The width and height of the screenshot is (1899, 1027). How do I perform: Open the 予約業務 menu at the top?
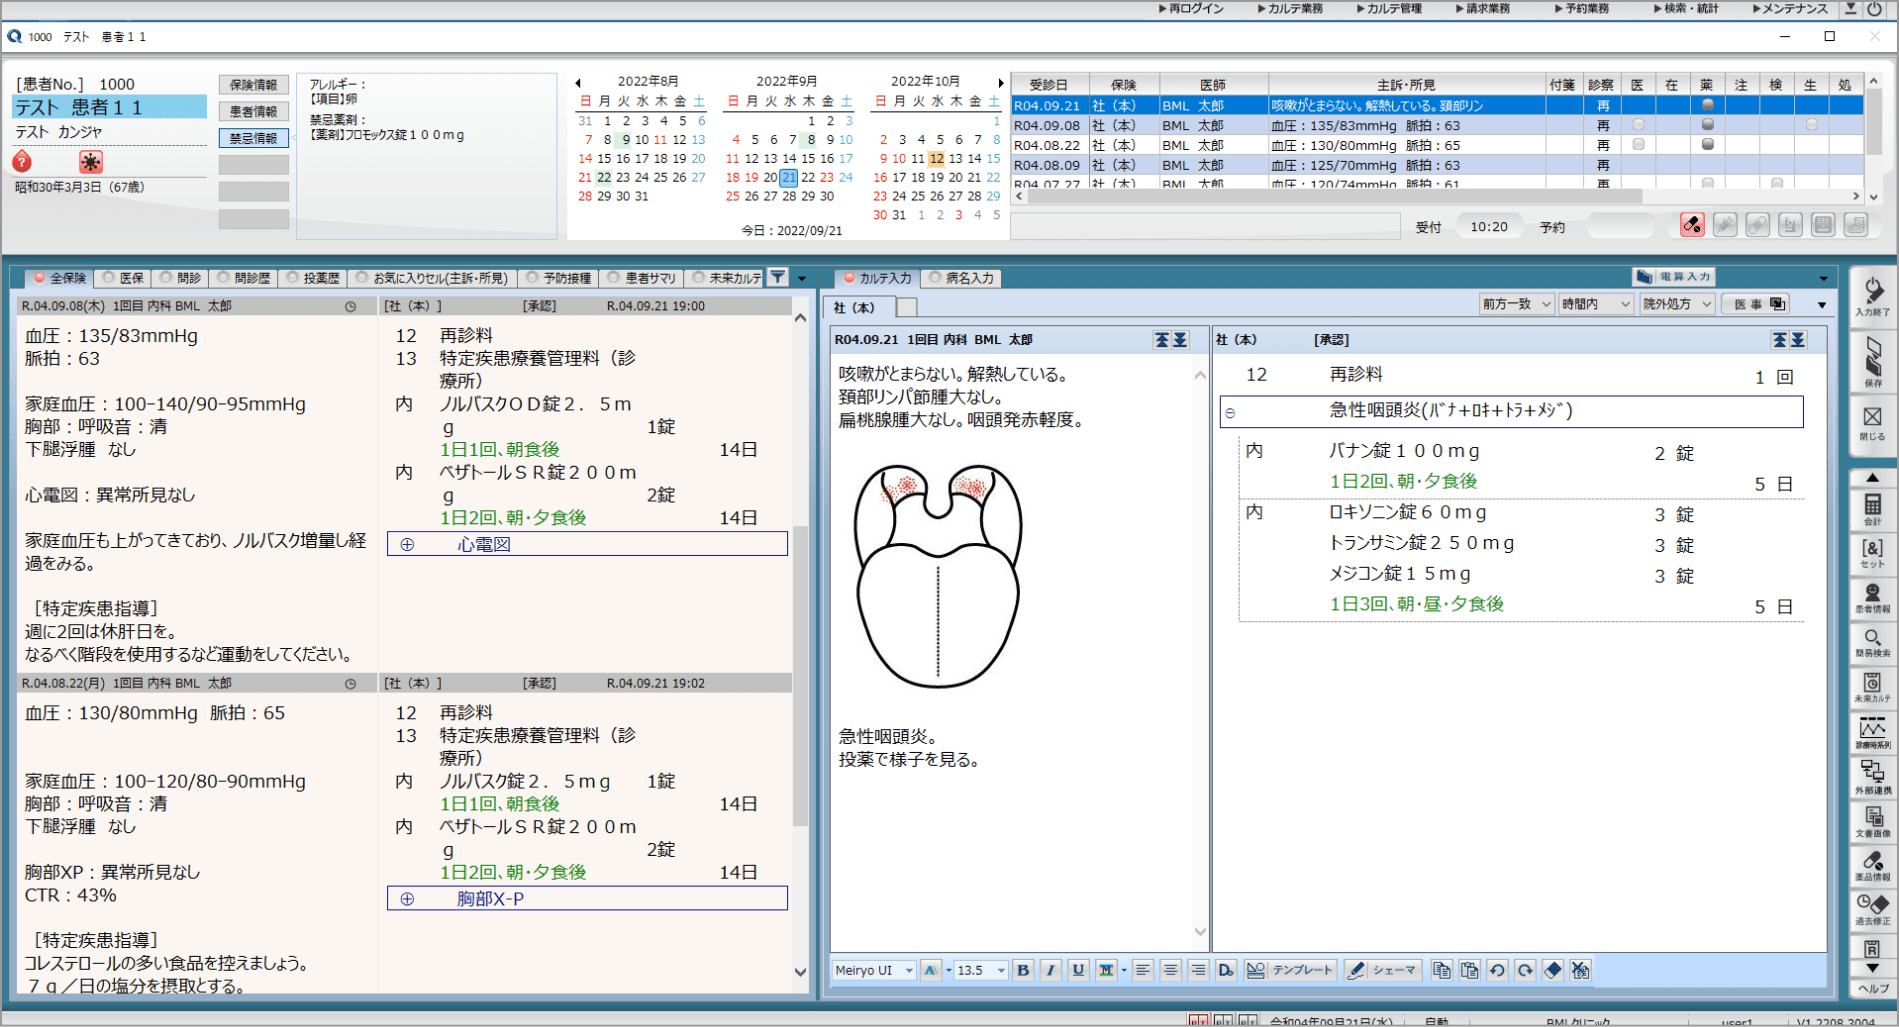point(1581,8)
